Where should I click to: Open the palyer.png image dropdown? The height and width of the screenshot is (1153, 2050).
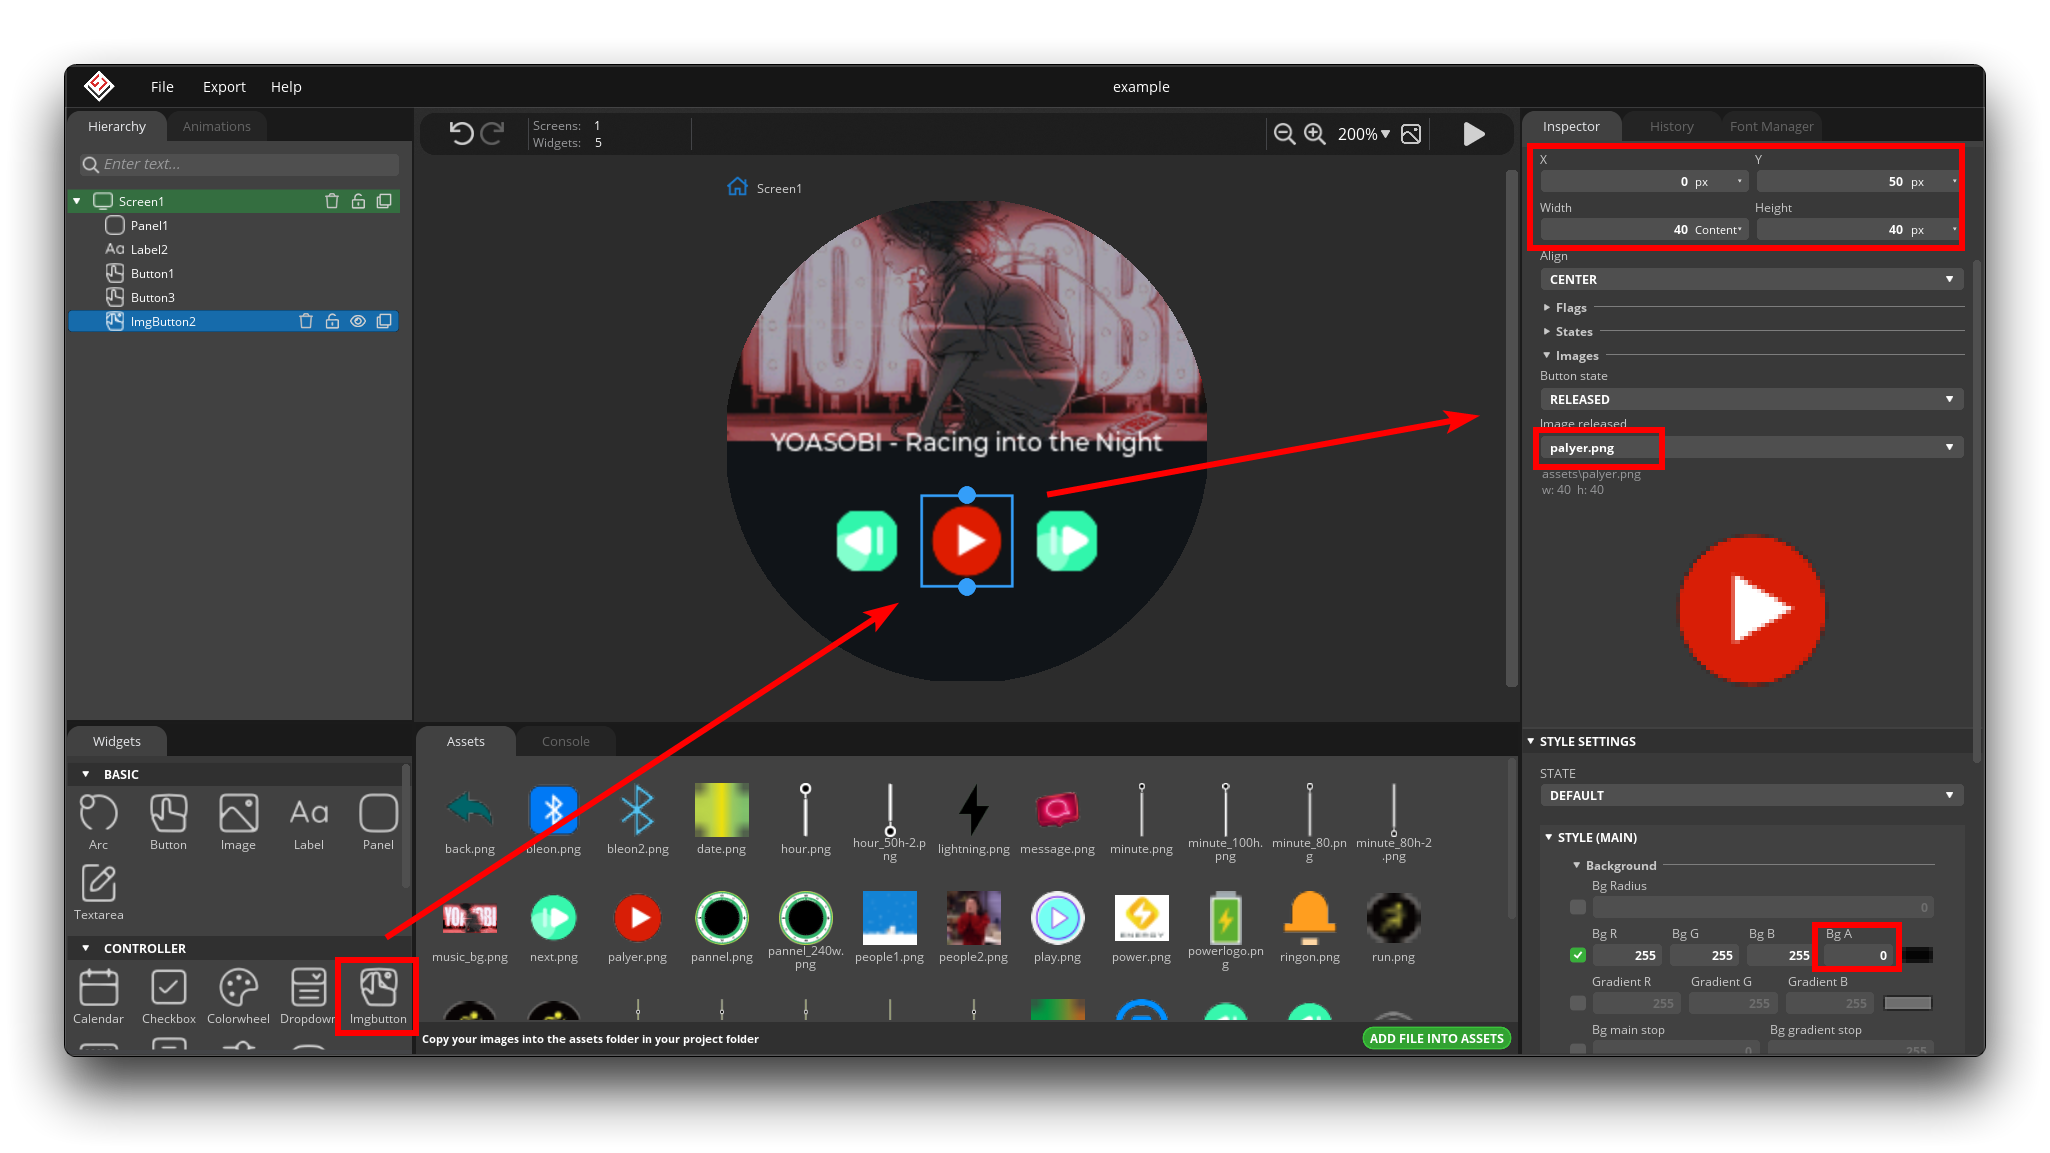pyautogui.click(x=1751, y=447)
